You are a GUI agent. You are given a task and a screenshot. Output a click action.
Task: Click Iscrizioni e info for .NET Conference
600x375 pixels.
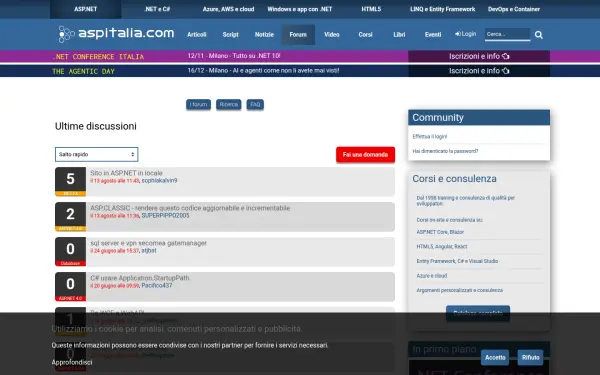479,56
